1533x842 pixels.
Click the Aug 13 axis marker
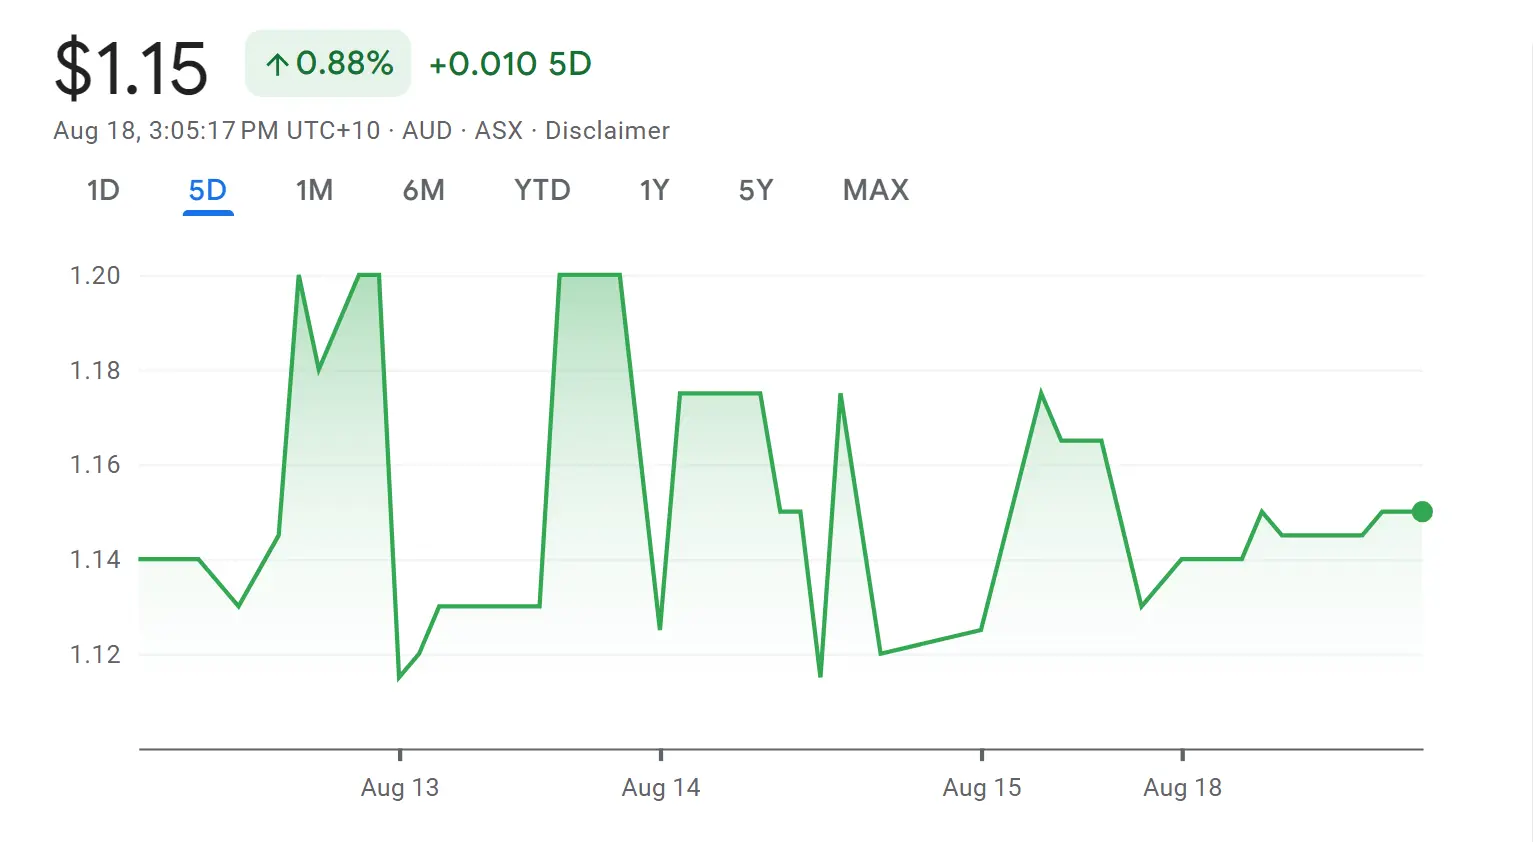(400, 787)
